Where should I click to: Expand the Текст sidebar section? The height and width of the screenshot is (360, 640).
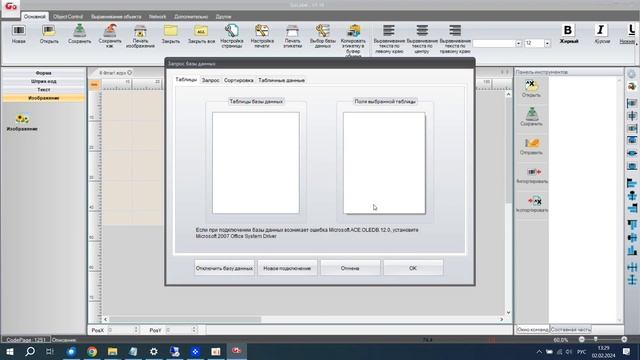tap(43, 89)
